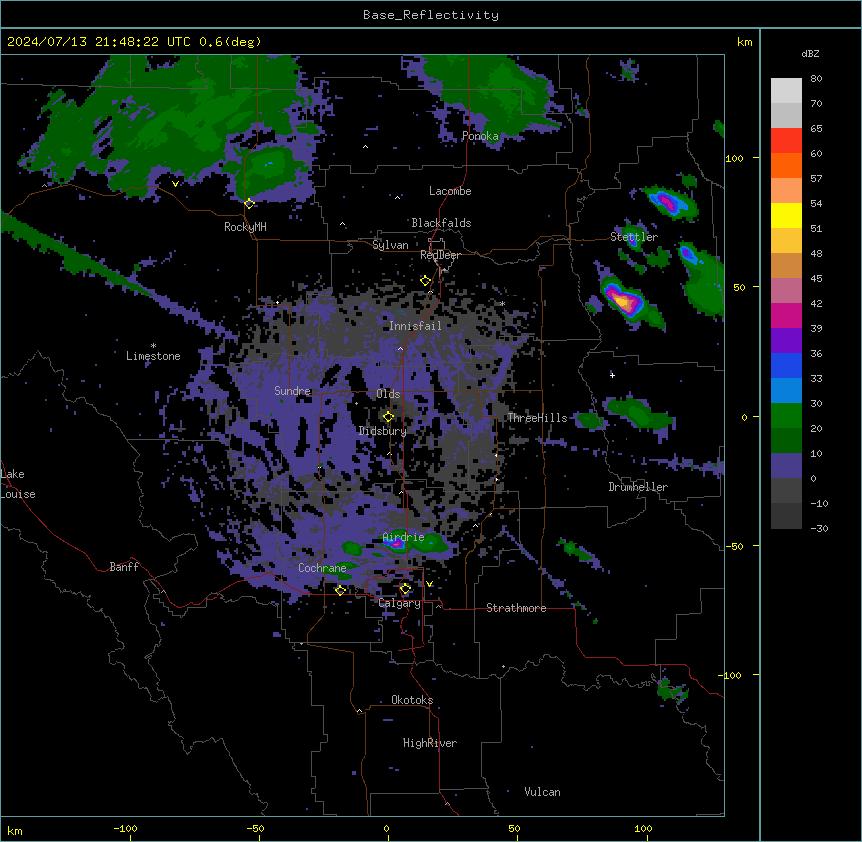Click the bright green 20–30 dBZ legend swatch
Viewport: 862px width, 842px height.
(x=786, y=416)
